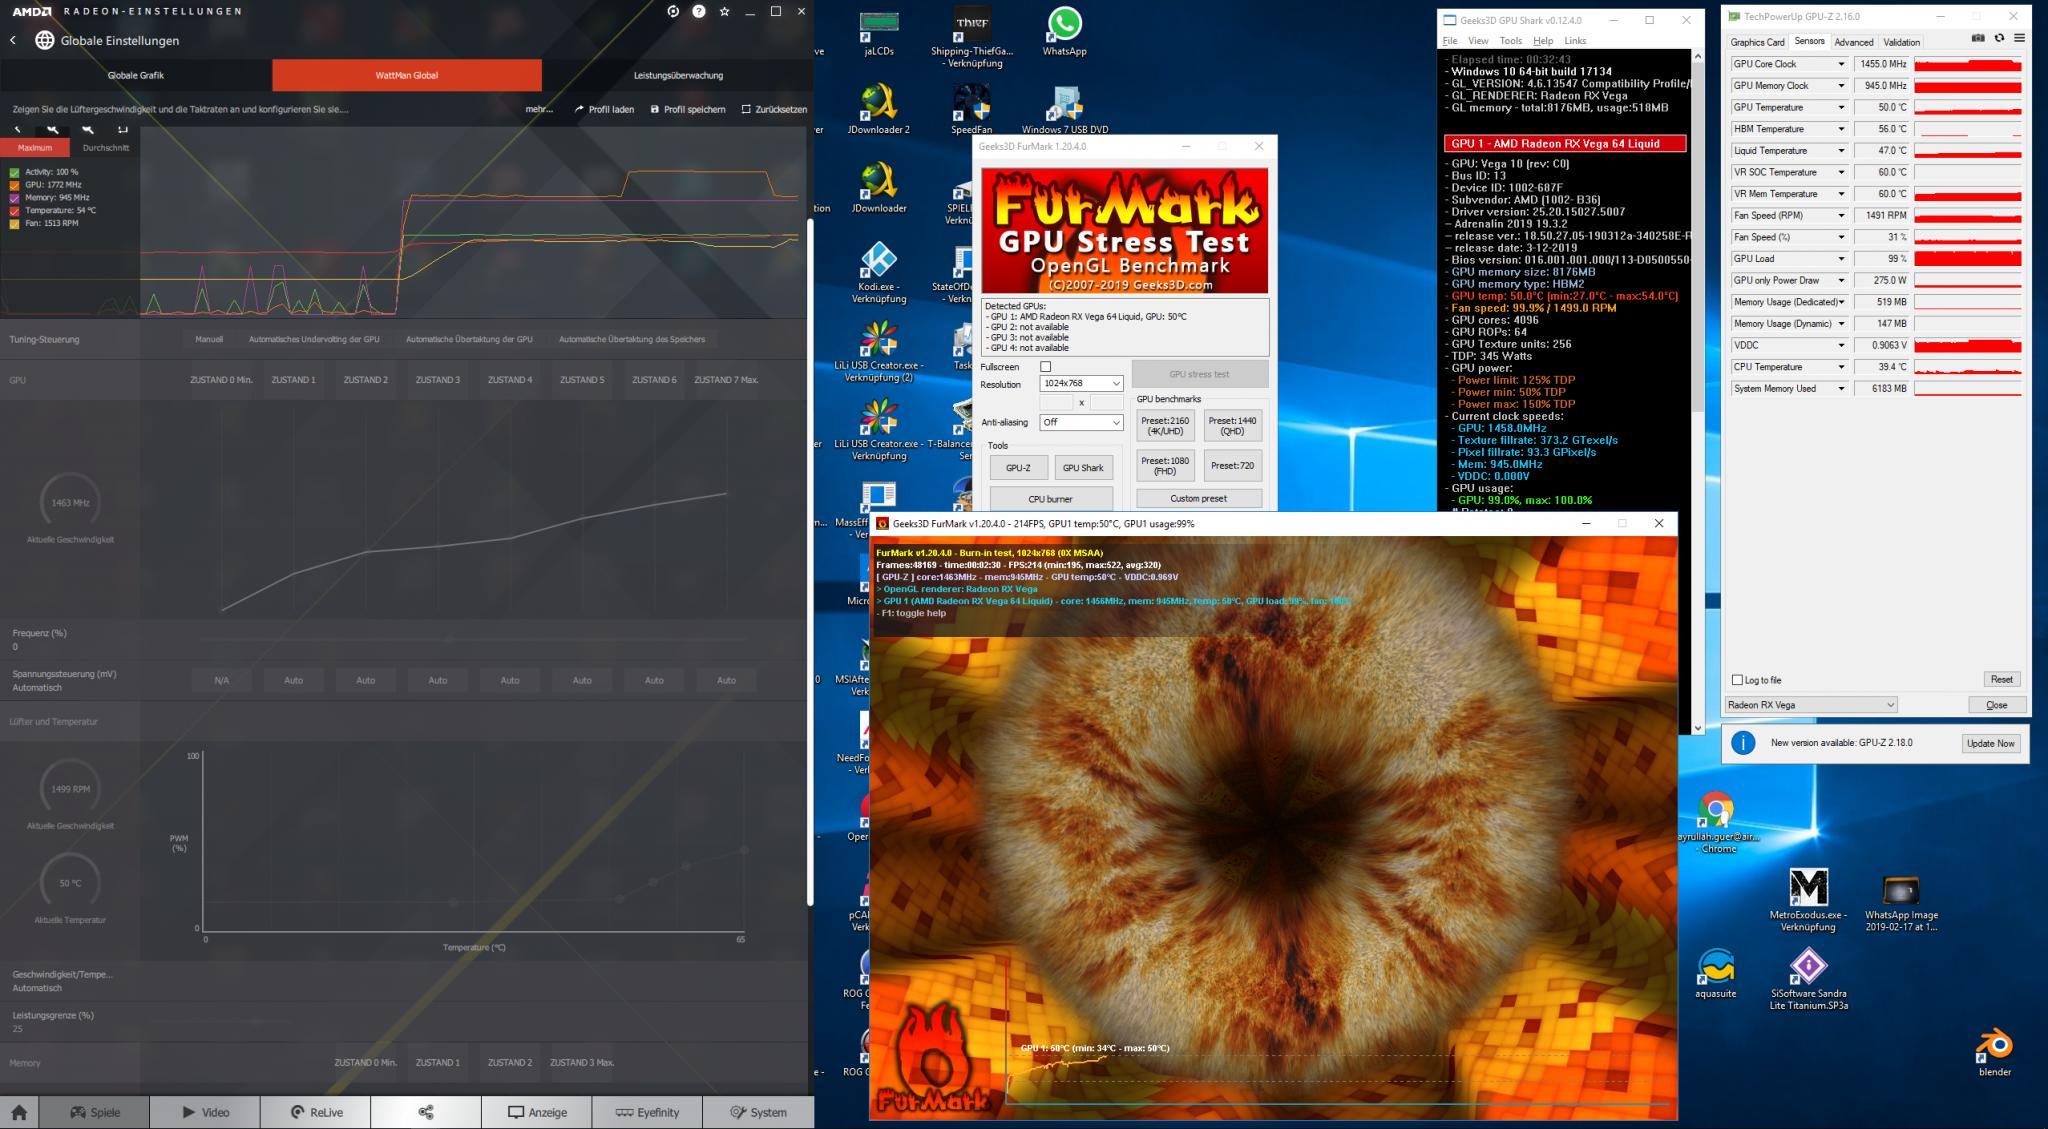2048x1129 pixels.
Task: Open WhatsApp desktop shortcut
Action: coord(1064,32)
